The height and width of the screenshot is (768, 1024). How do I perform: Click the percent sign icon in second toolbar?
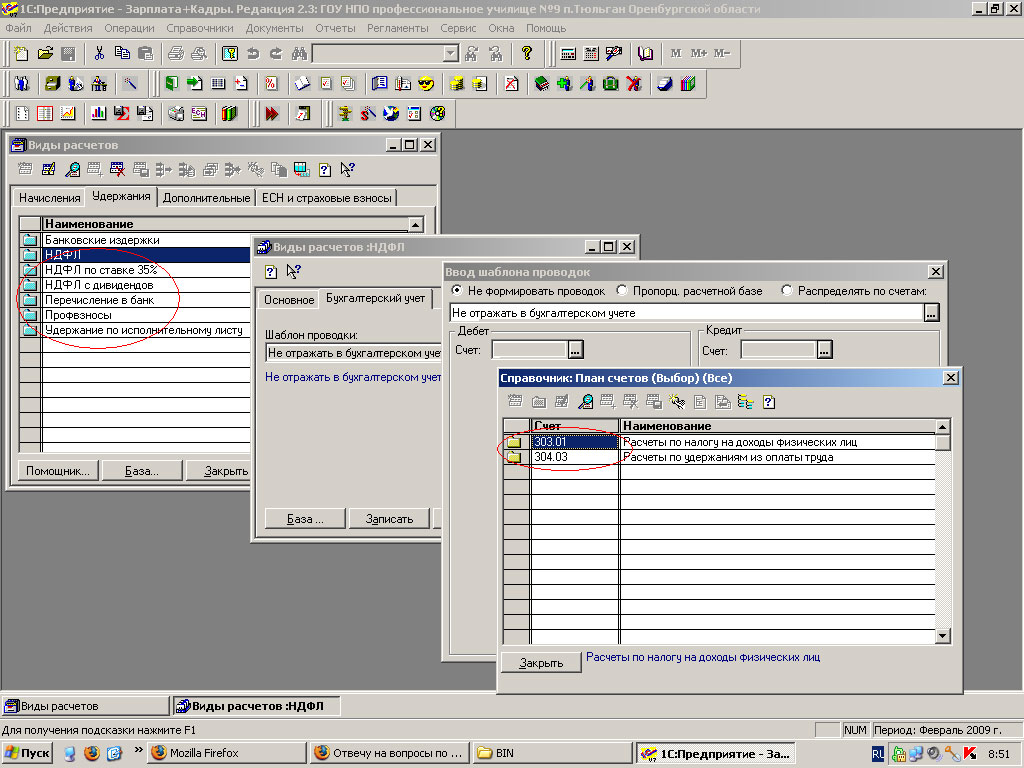(x=271, y=83)
